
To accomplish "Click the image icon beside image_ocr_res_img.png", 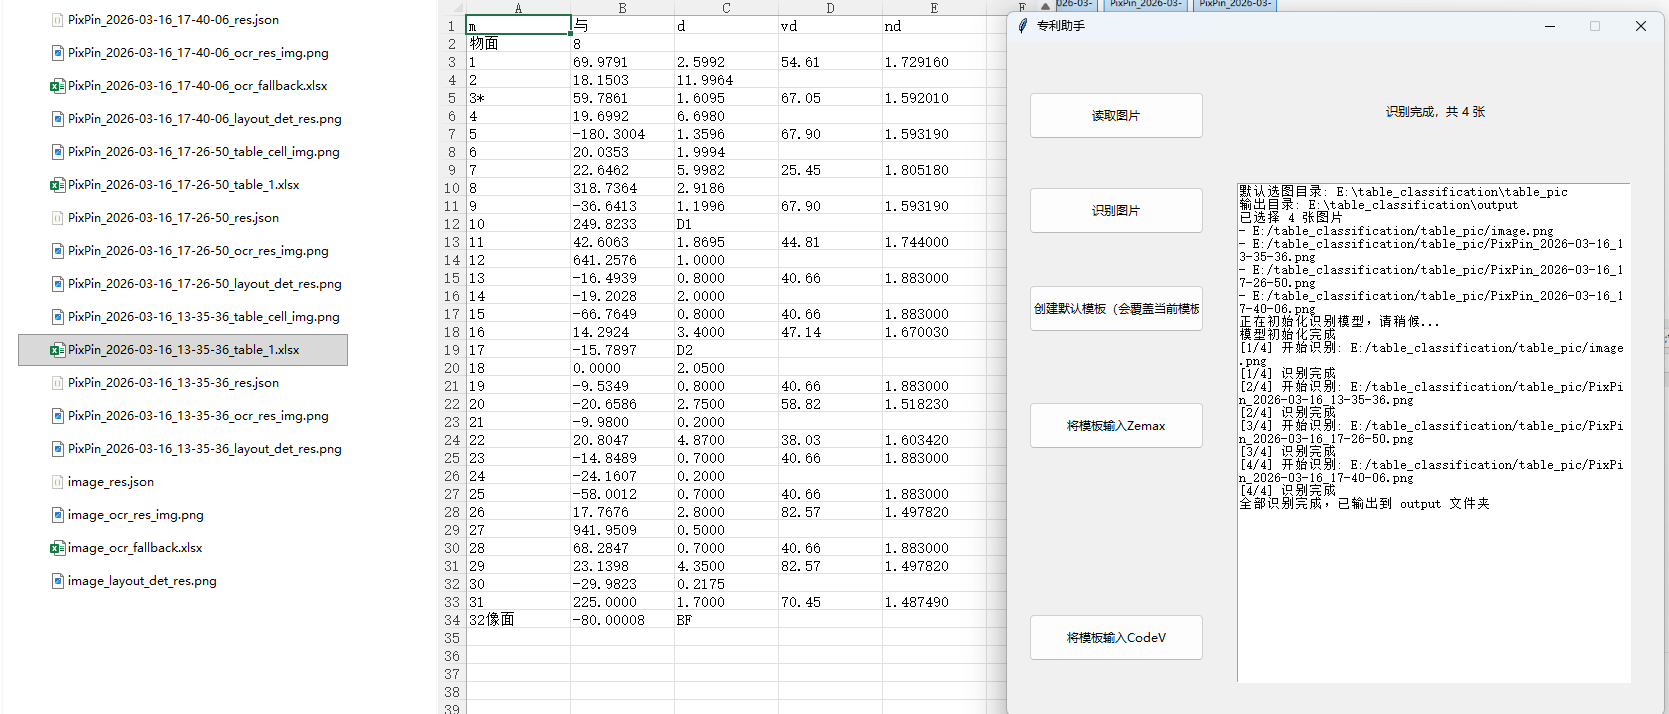I will point(58,515).
